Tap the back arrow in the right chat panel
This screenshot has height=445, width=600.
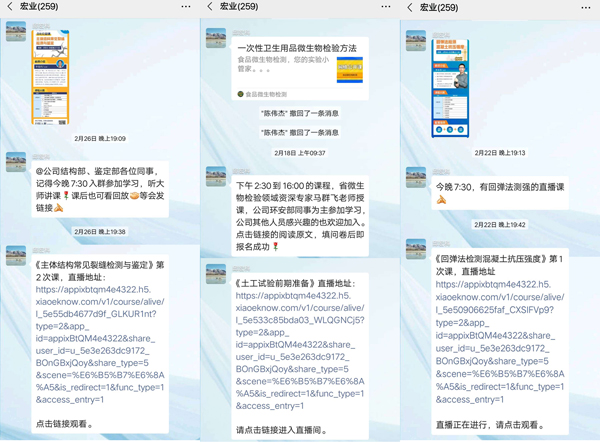click(409, 7)
